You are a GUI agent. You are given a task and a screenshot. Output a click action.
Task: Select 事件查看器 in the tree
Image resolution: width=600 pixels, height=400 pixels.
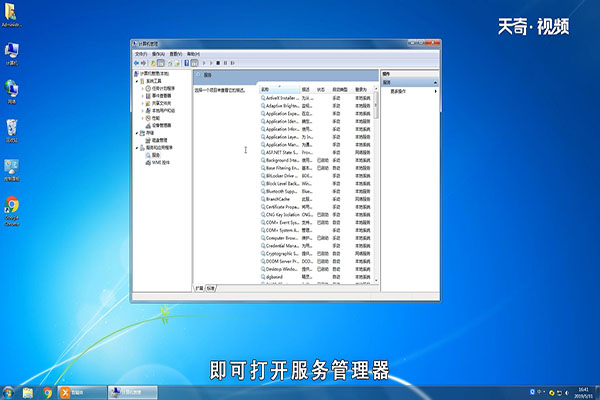pyautogui.click(x=158, y=96)
